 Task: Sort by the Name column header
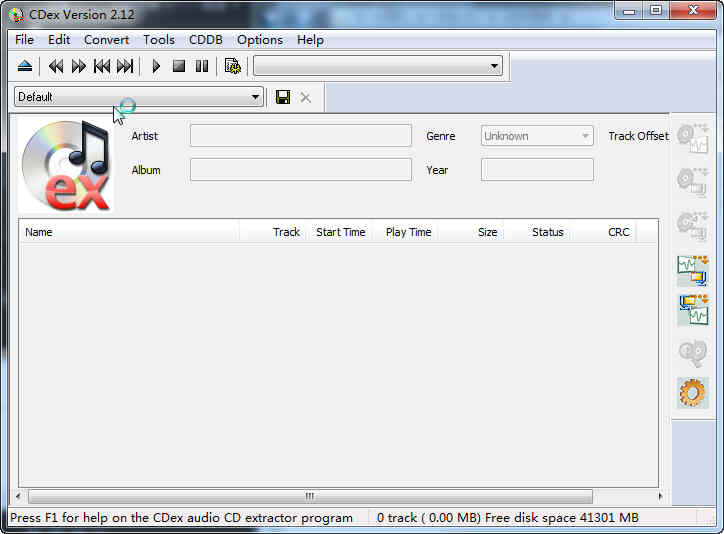(129, 232)
